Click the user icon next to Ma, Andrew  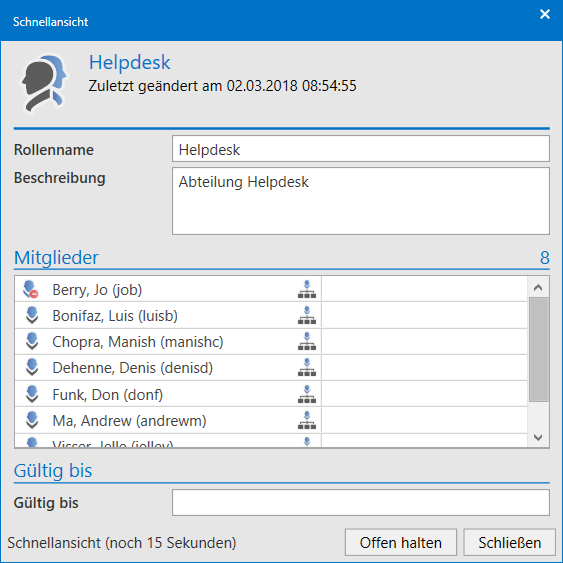coord(32,420)
